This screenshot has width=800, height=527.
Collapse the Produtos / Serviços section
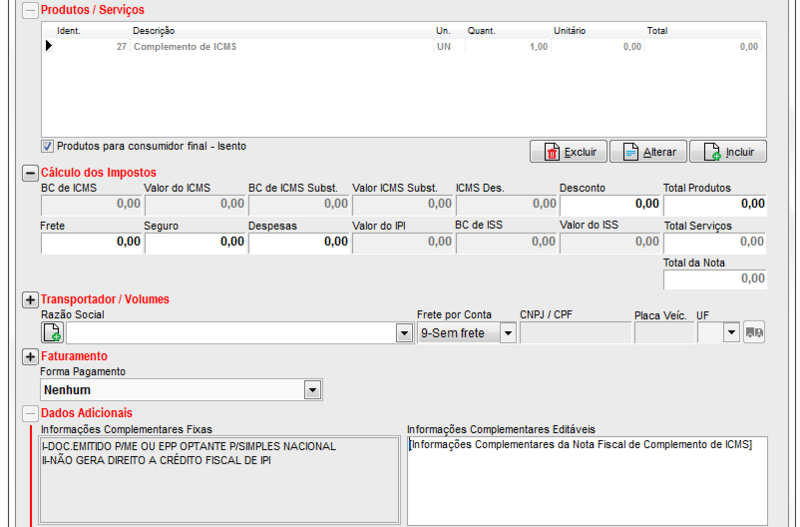click(30, 10)
